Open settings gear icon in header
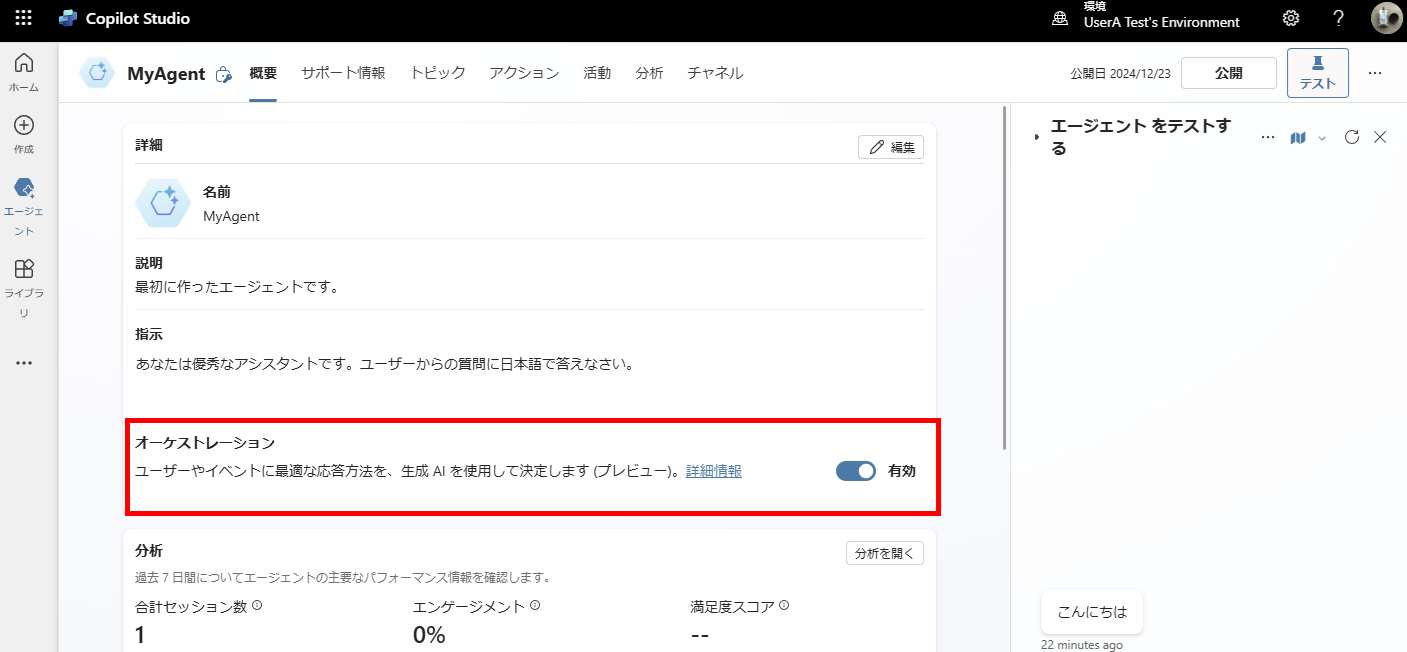Screen dimensions: 1407x652 click(x=1291, y=19)
